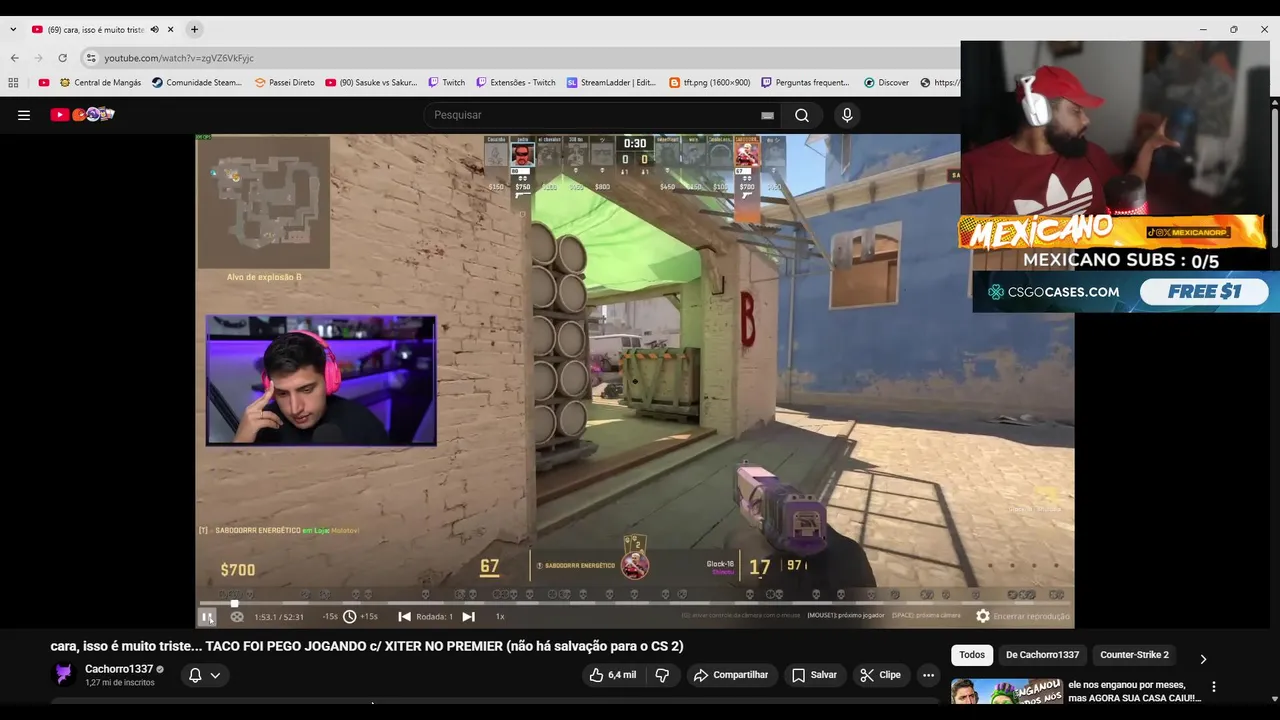1280x720 pixels.
Task: Open site information icon in address bar
Action: (91, 58)
